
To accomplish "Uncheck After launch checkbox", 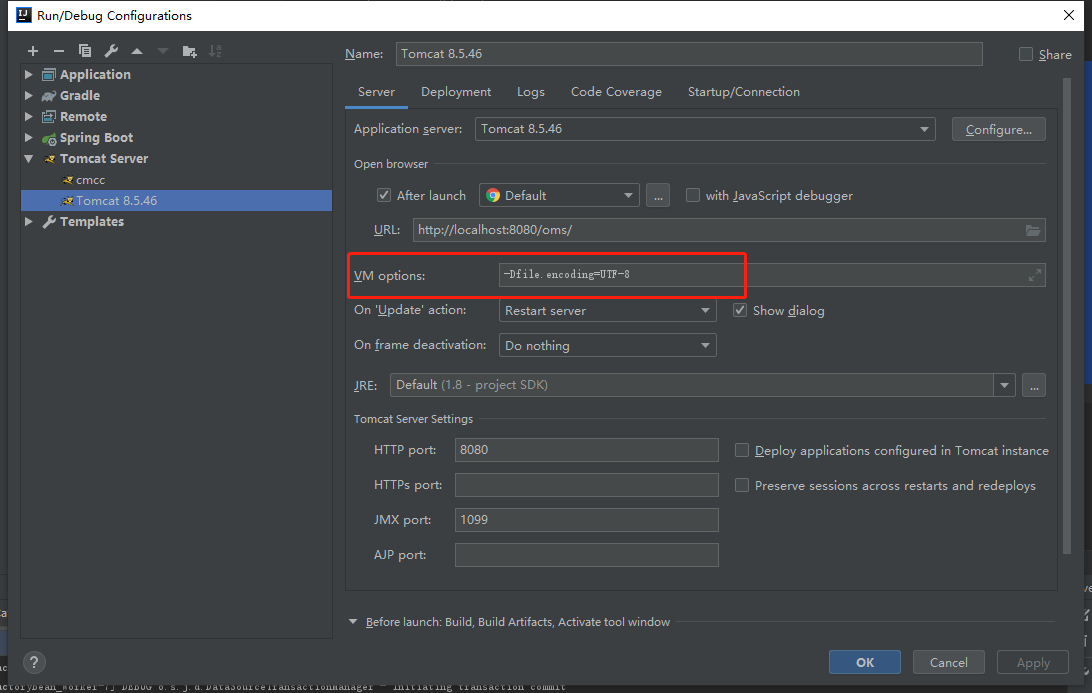I will tap(384, 195).
